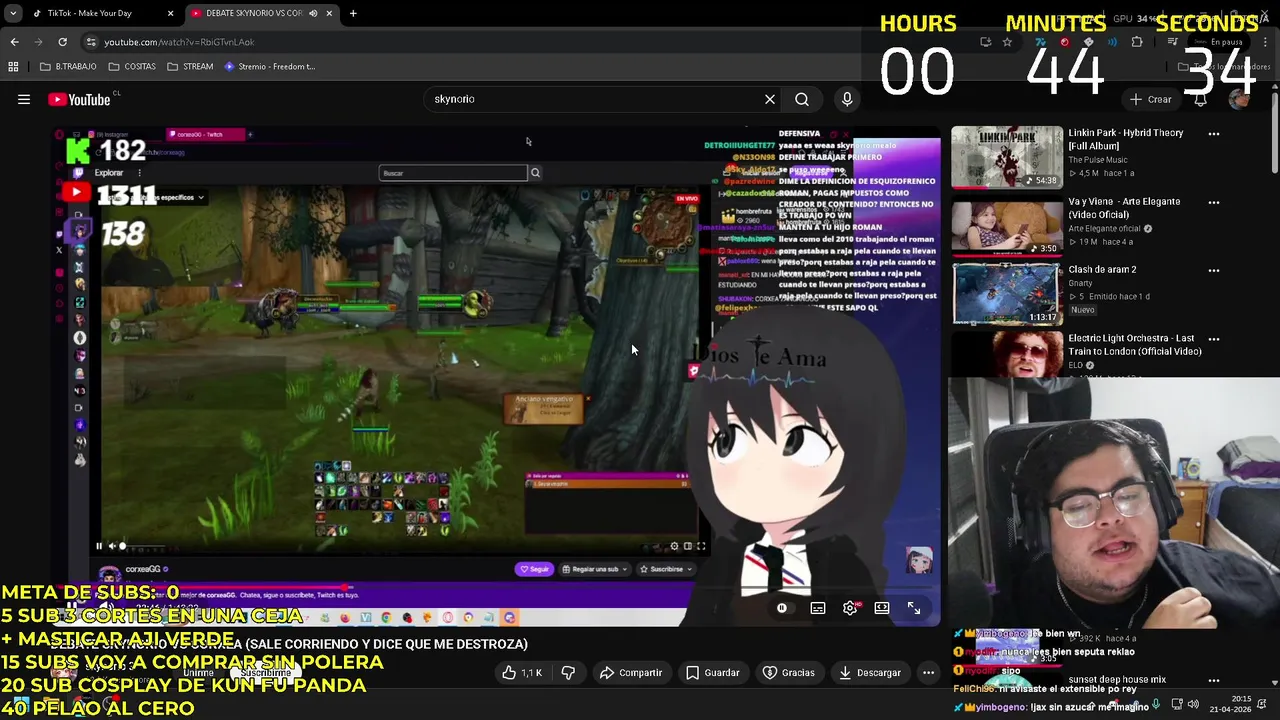Screen dimensions: 1280x720
Task: Open the Va y Viene - Arte Elegante title
Action: pos(1124,208)
